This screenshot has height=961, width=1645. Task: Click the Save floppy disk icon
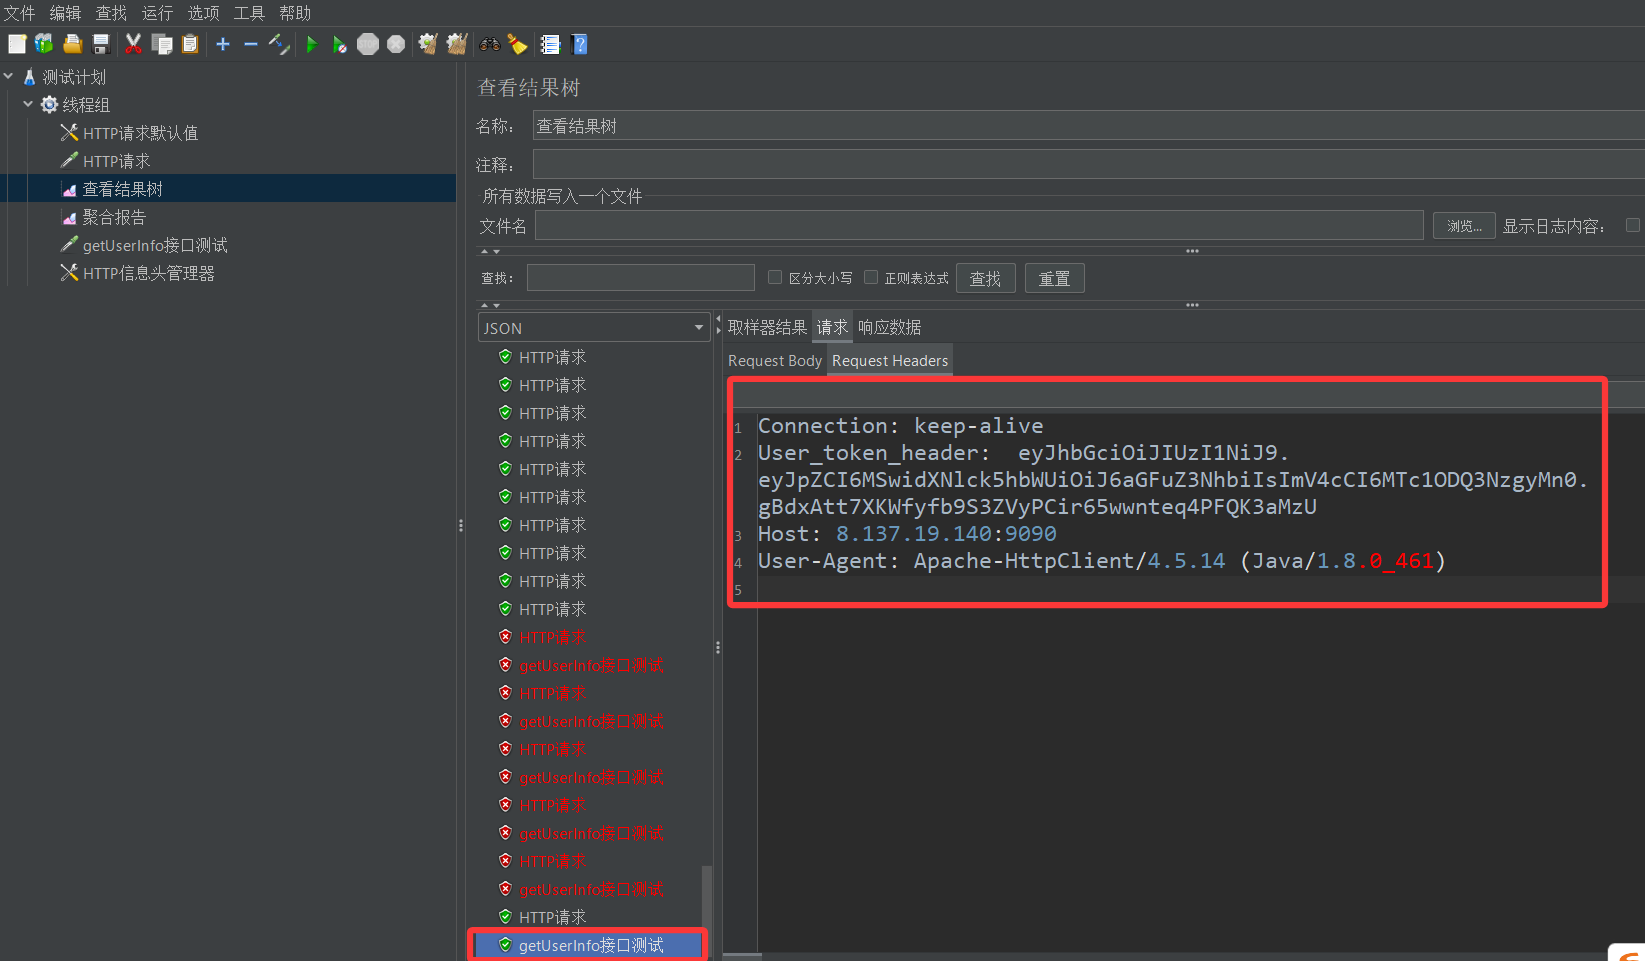(x=100, y=44)
